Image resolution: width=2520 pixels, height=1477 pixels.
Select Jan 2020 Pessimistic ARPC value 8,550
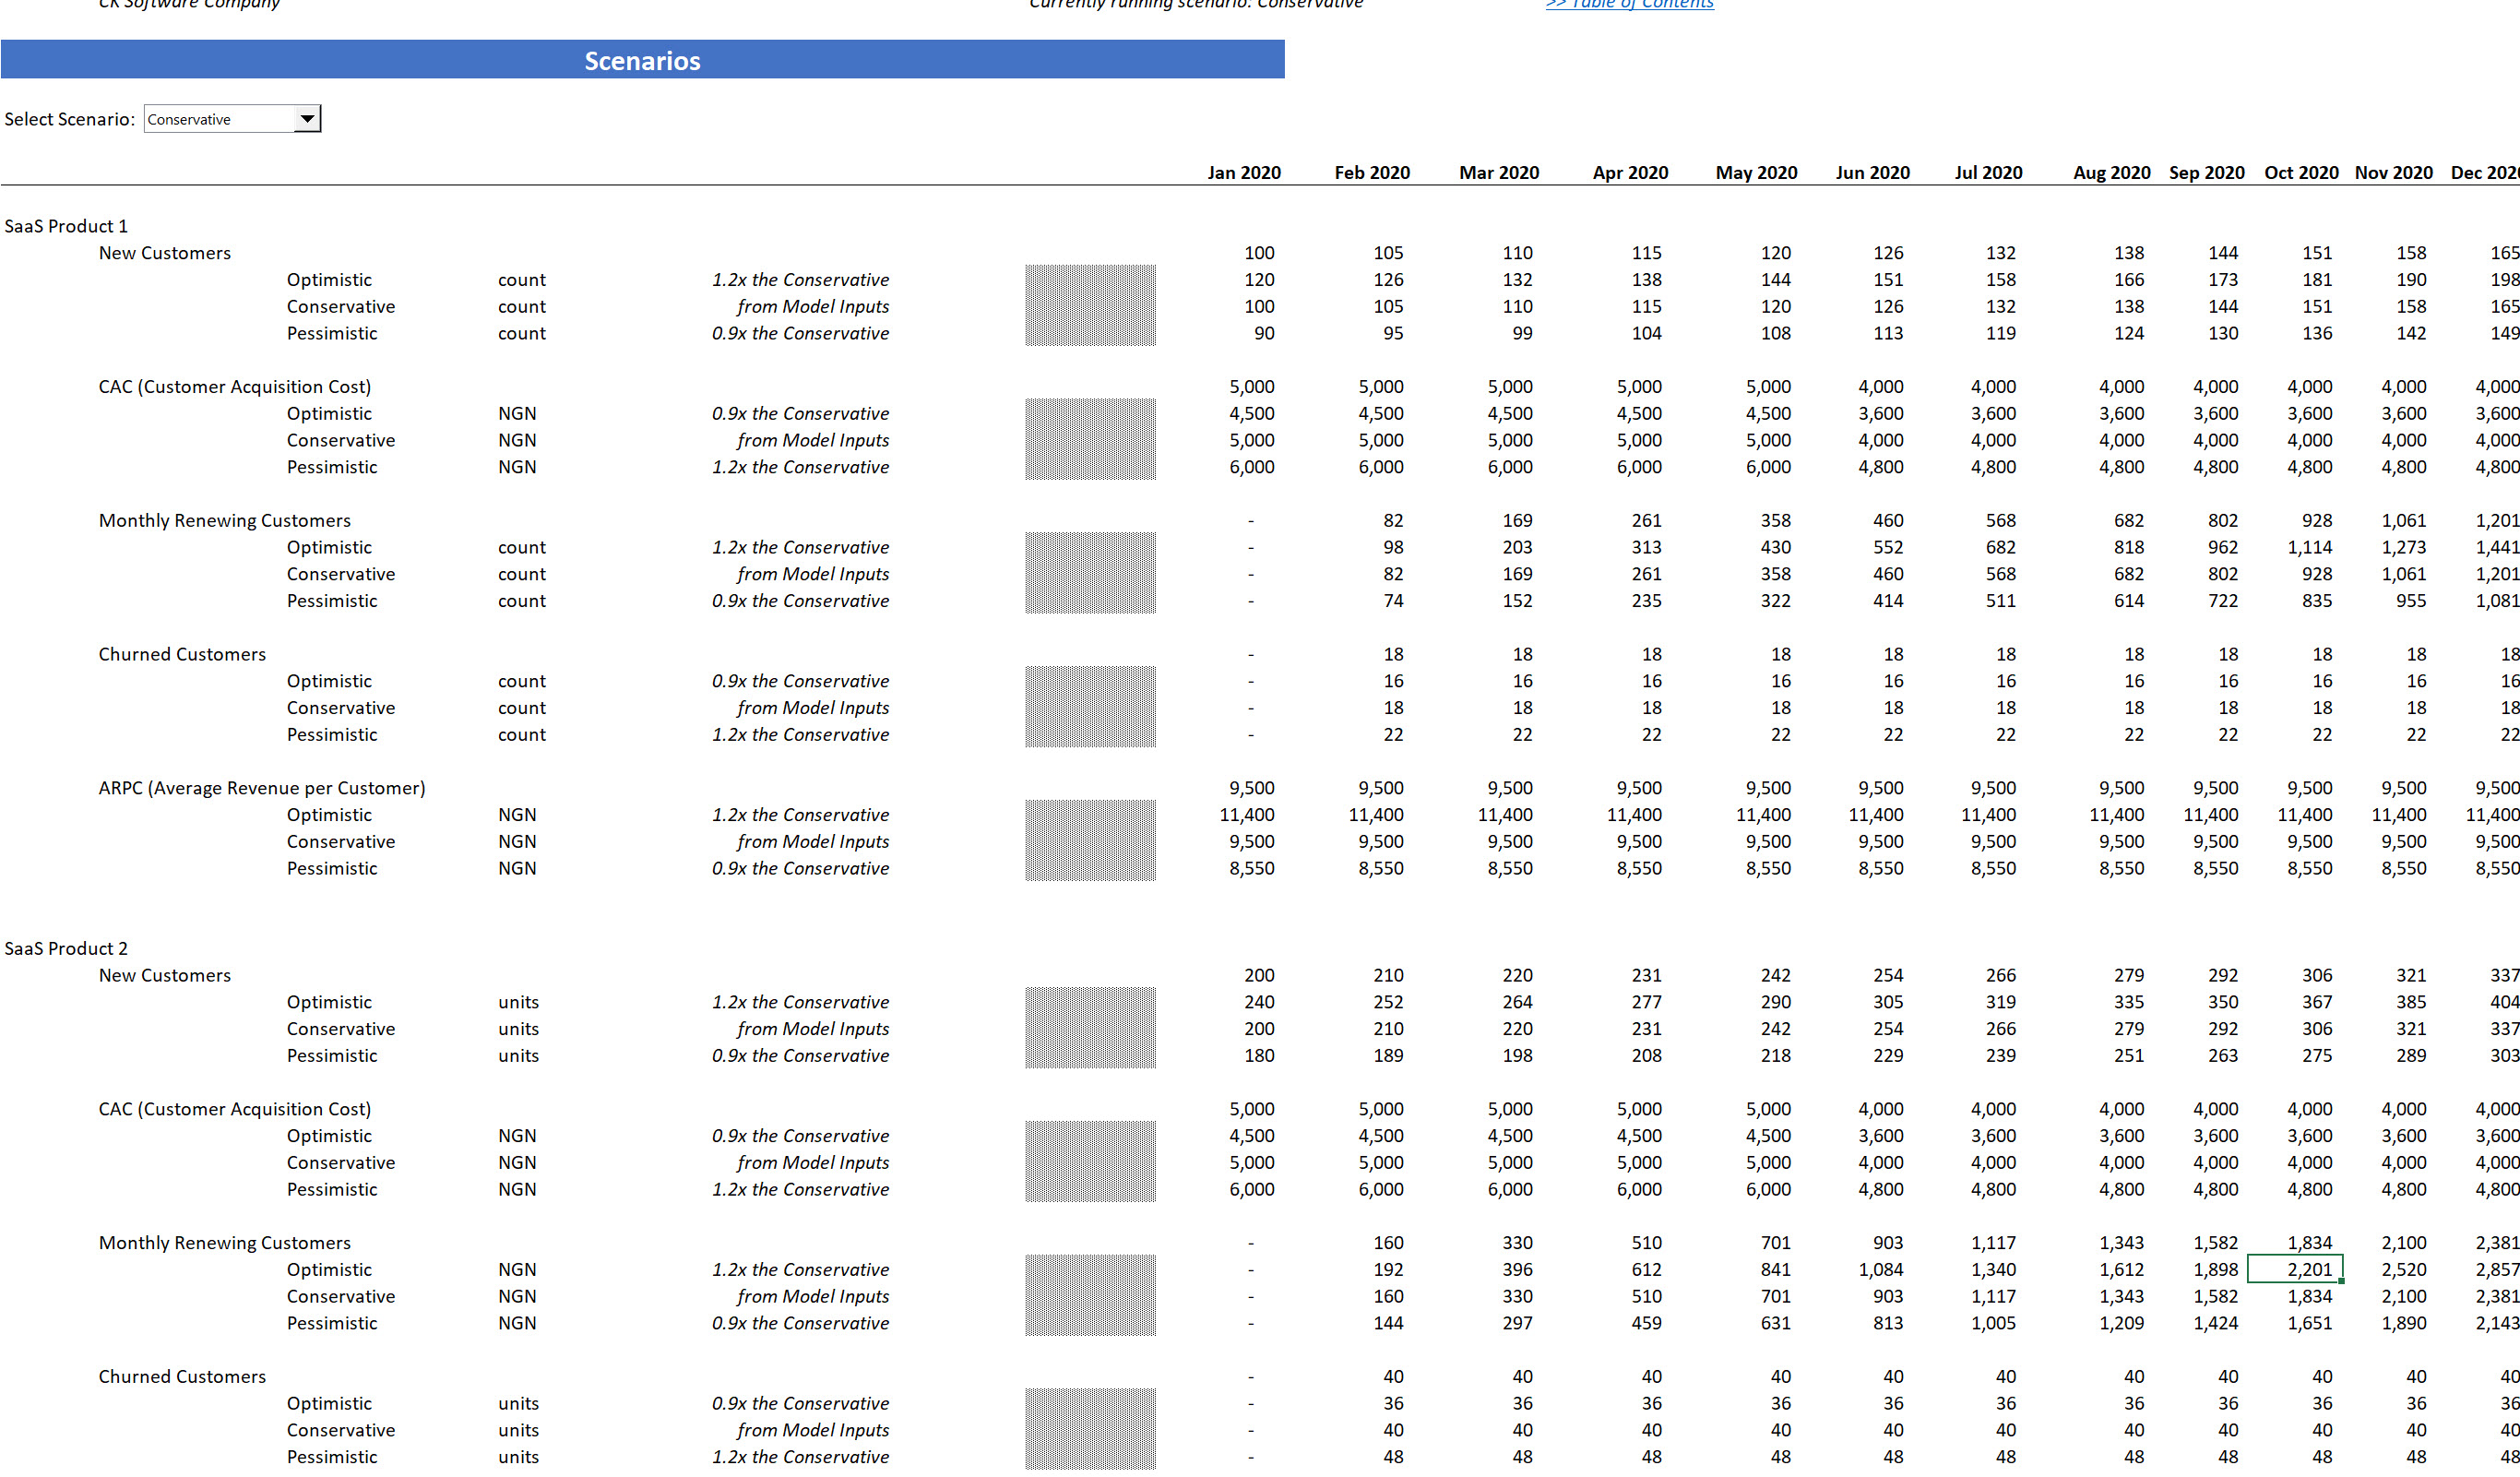(x=1251, y=868)
